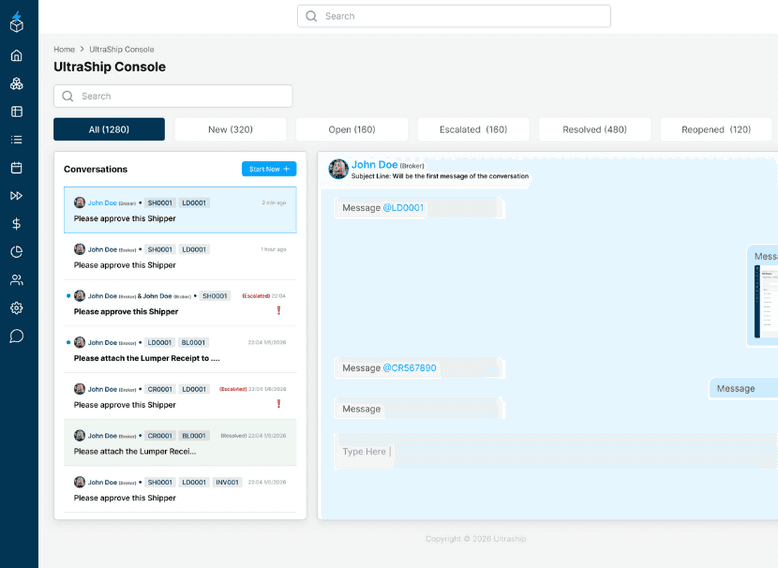The height and width of the screenshot is (568, 778).
Task: Open conversation from 1 hour ago
Action: (180, 256)
